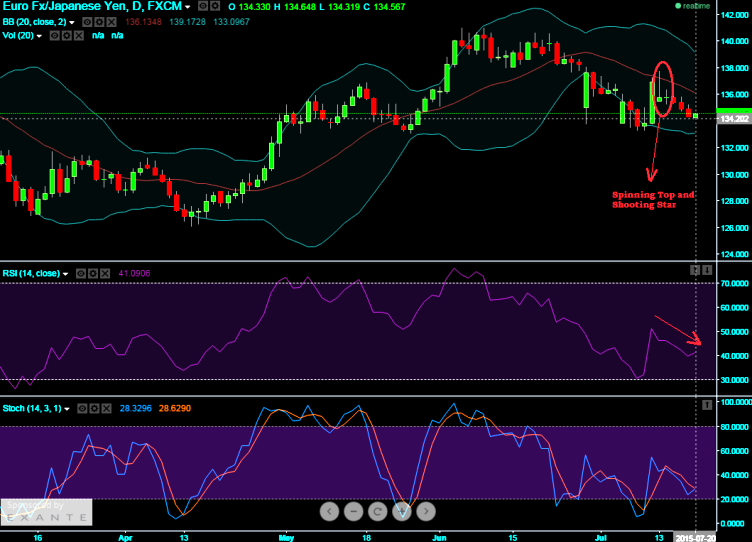Image resolution: width=752 pixels, height=542 pixels.
Task: Click the realtime status indicator
Action: pos(694,6)
